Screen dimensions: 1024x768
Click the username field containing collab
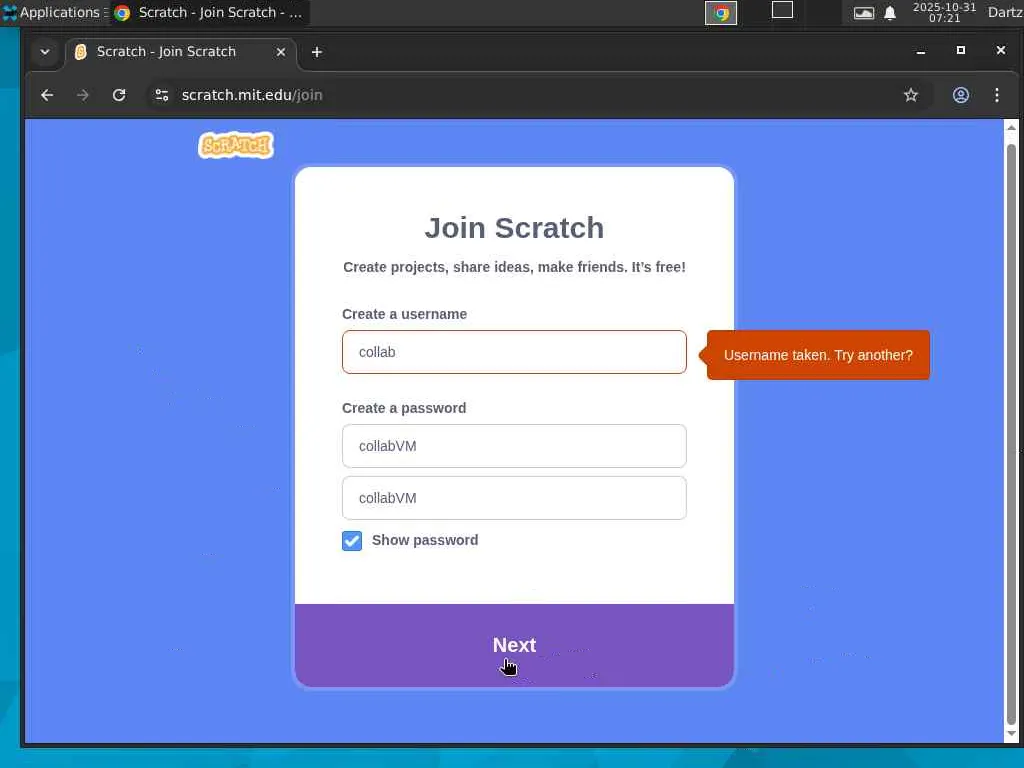tap(514, 352)
